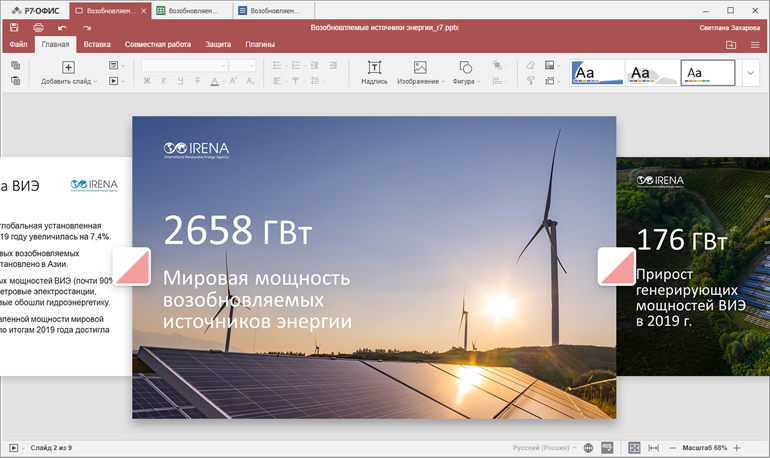Click the advanced settings menu icon at top right

tap(755, 45)
